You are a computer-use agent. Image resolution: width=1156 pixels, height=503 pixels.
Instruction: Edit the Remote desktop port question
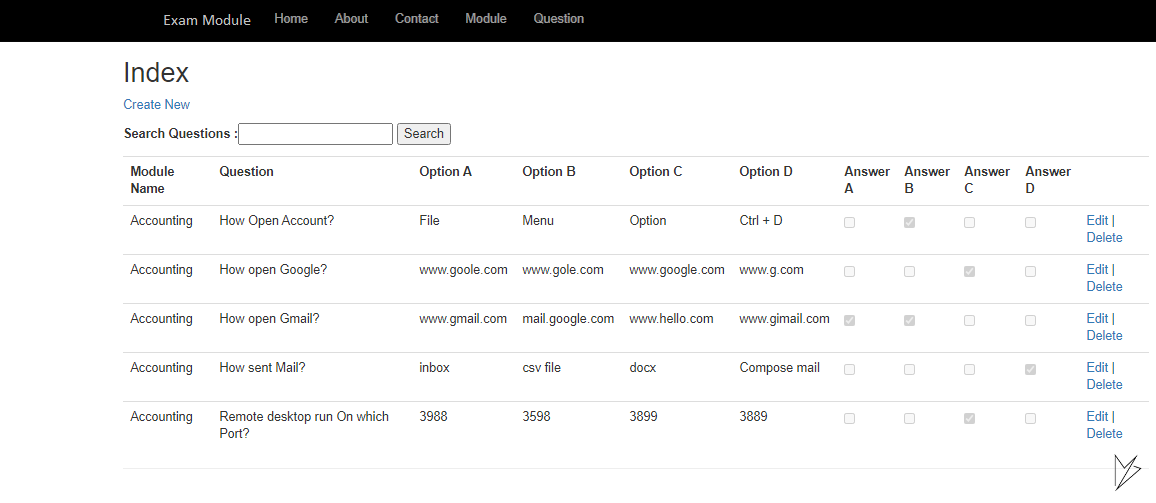(x=1097, y=416)
